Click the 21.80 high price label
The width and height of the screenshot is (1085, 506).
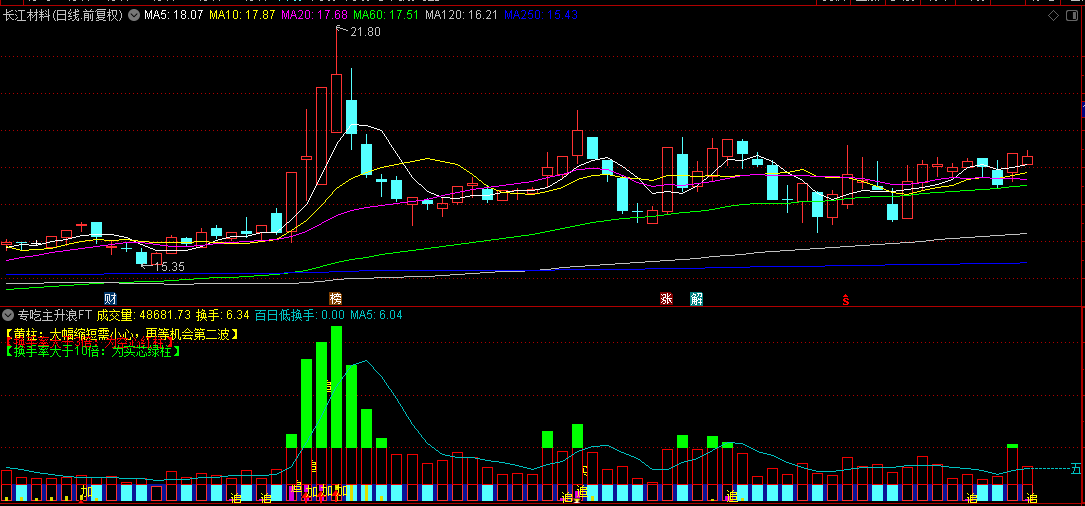click(365, 32)
